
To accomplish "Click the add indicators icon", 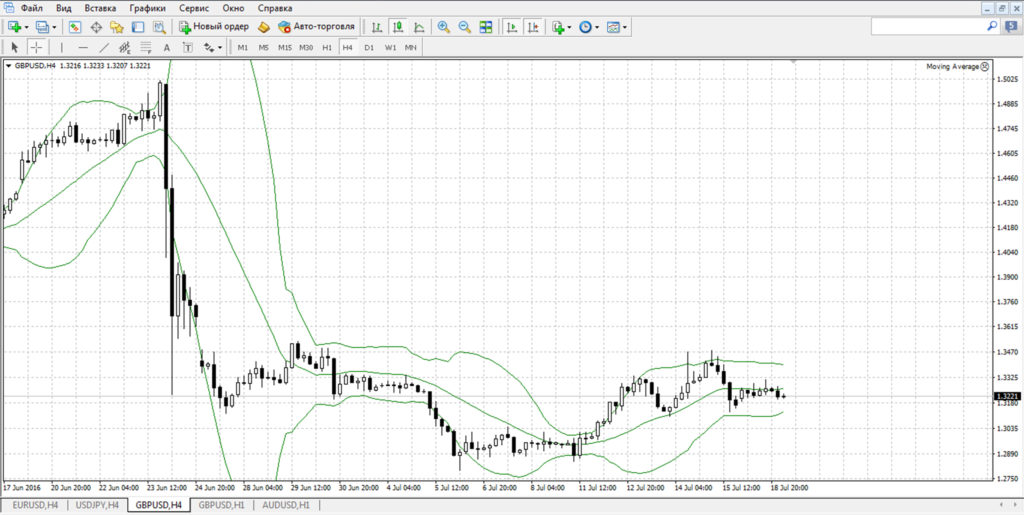I will tap(558, 27).
